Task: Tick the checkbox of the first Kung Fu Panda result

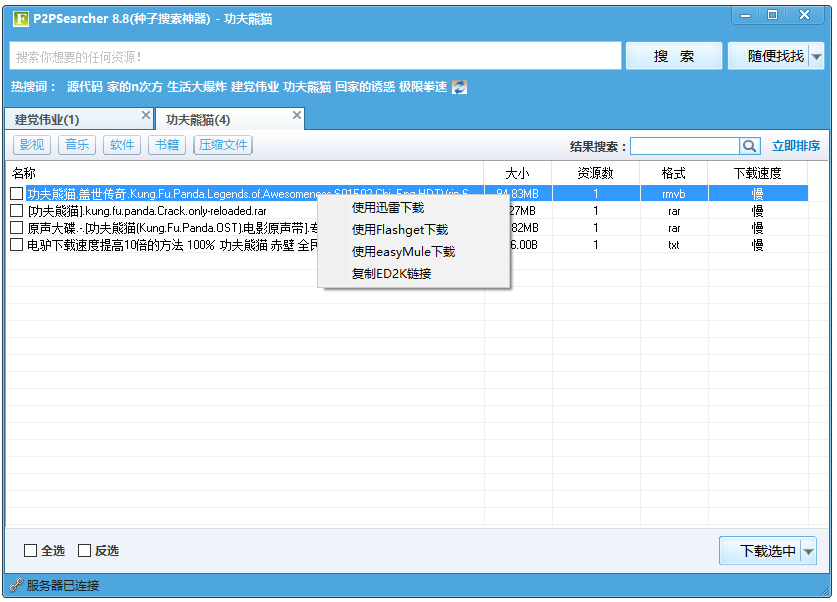Action: click(14, 192)
